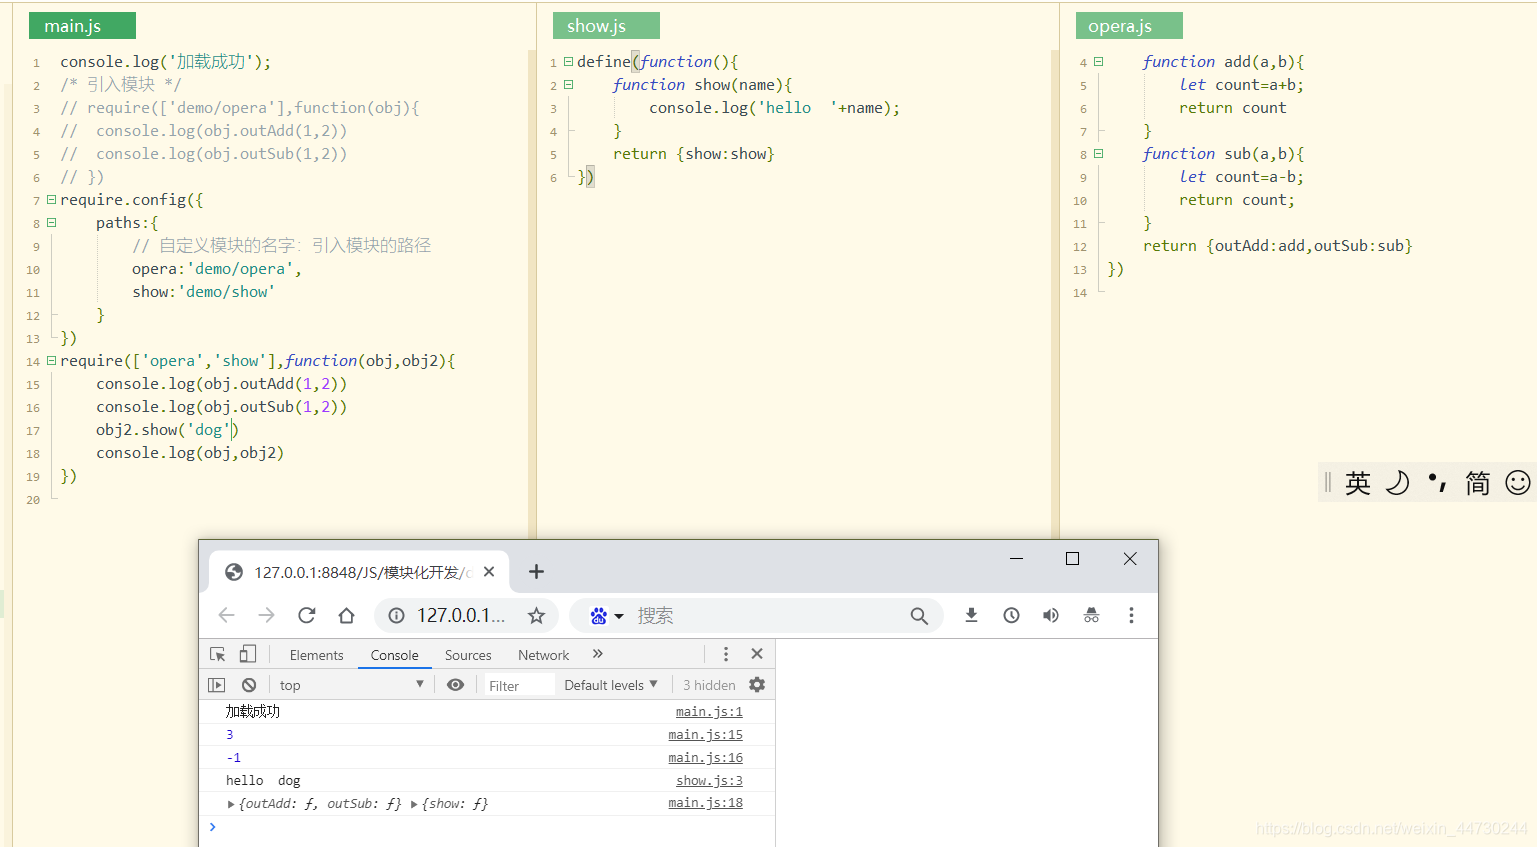Open the browser three-dot menu
The width and height of the screenshot is (1537, 847).
(x=1131, y=615)
